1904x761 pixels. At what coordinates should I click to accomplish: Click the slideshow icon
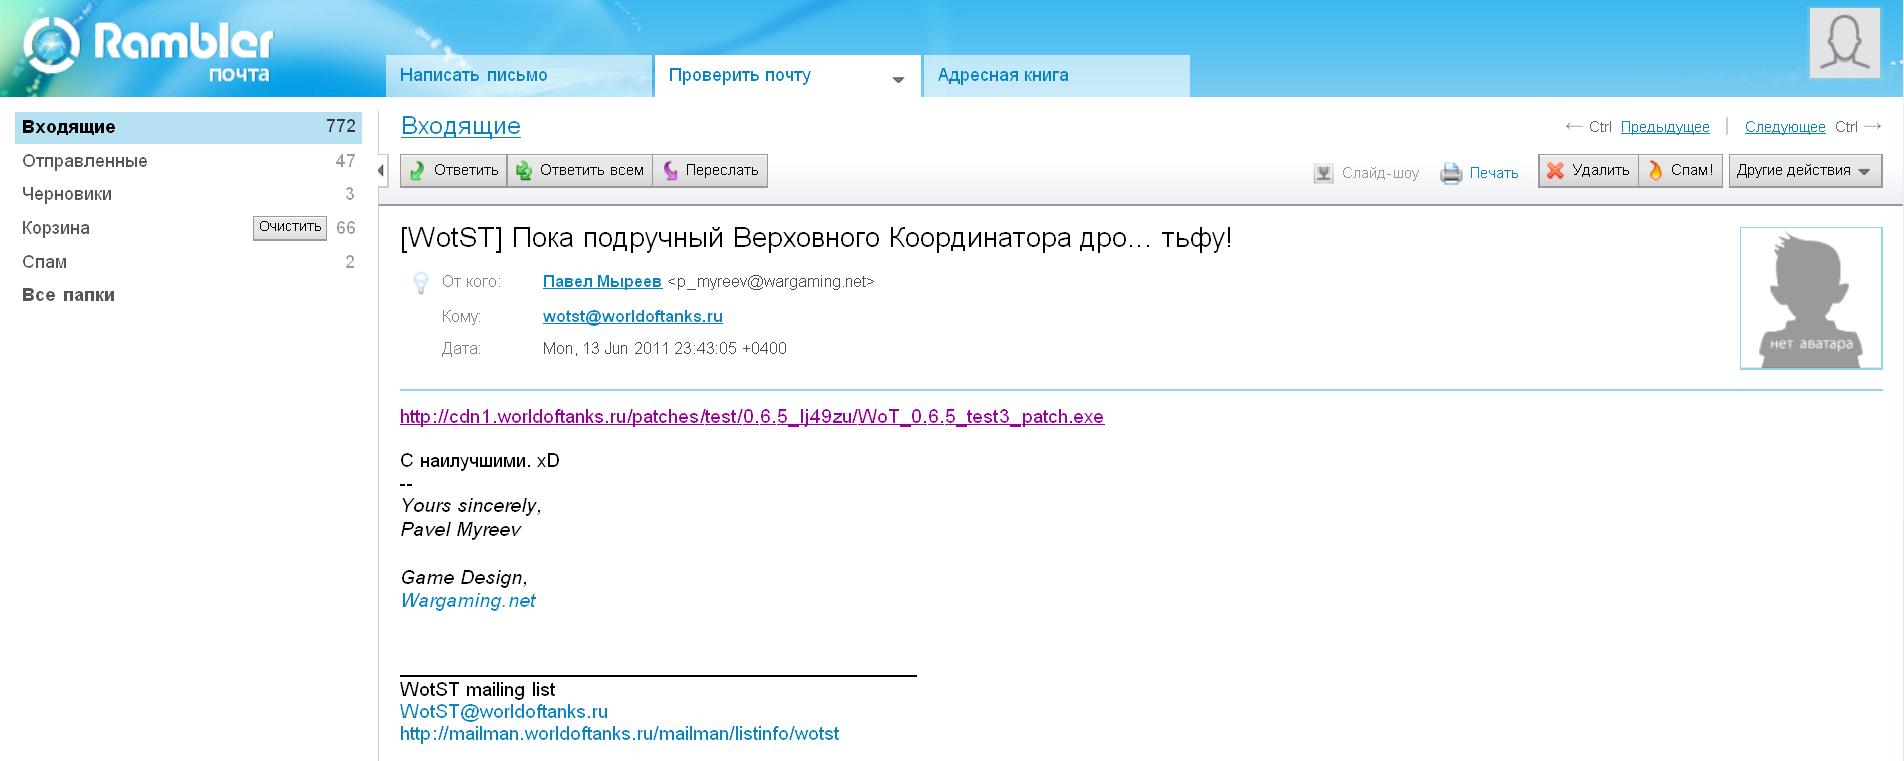tap(1323, 174)
